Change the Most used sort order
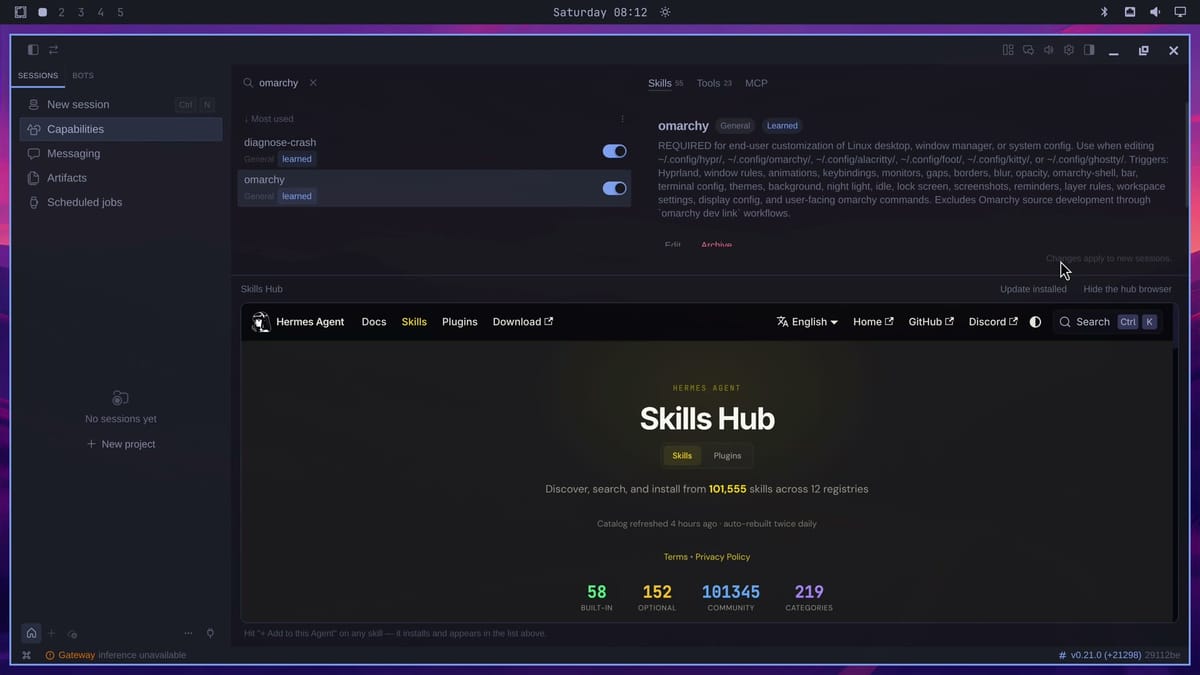The height and width of the screenshot is (675, 1200). (269, 119)
